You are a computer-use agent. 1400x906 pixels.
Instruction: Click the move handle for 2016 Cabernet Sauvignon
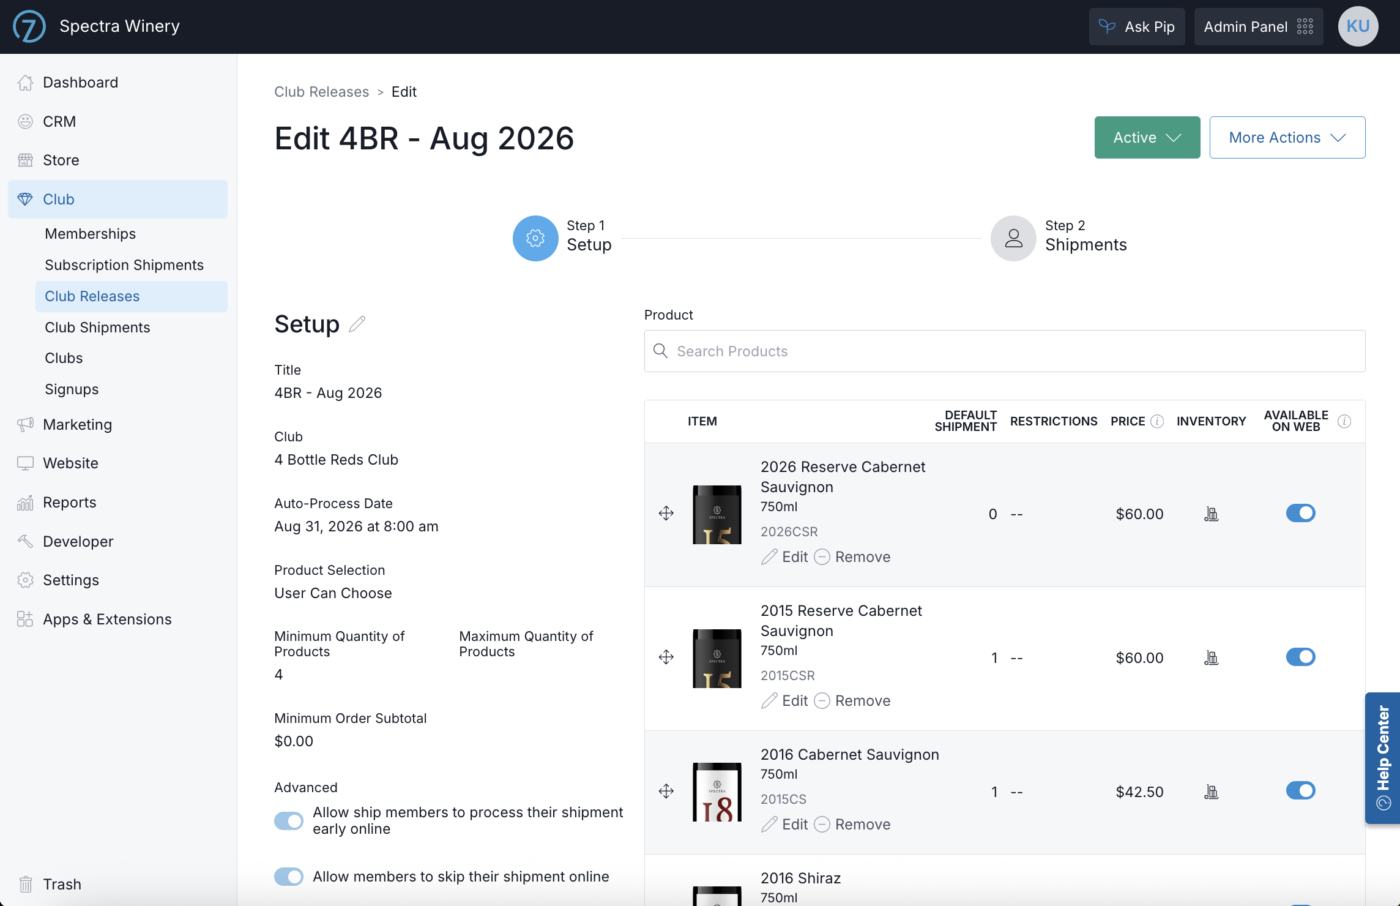666,791
